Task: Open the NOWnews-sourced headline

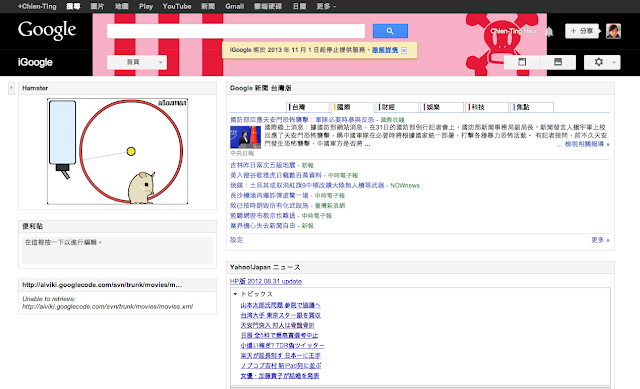Action: pos(307,185)
